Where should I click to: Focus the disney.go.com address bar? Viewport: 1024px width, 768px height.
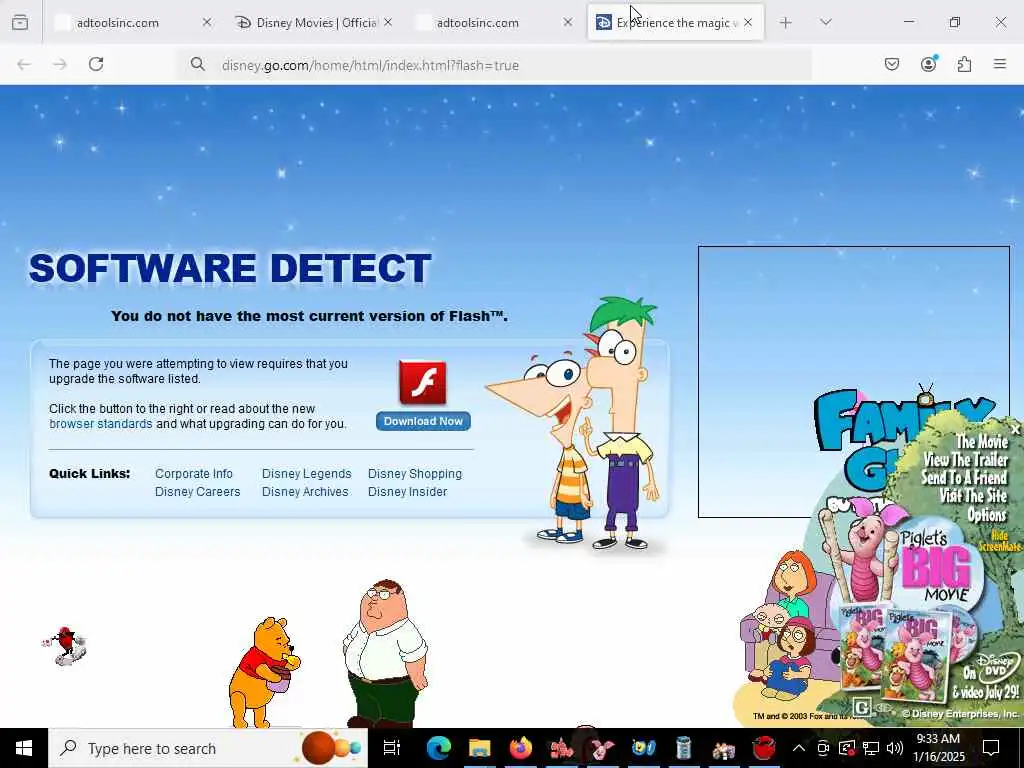(493, 65)
